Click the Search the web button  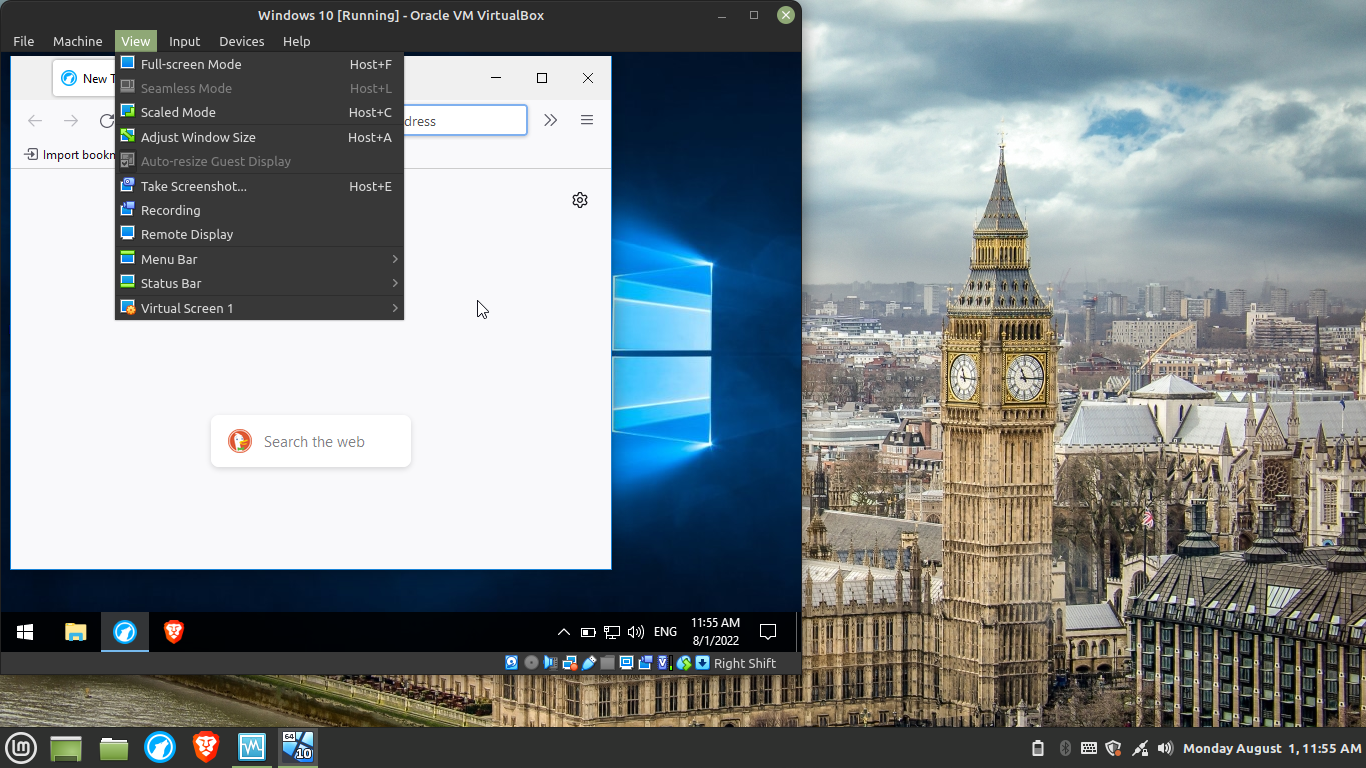click(x=310, y=441)
